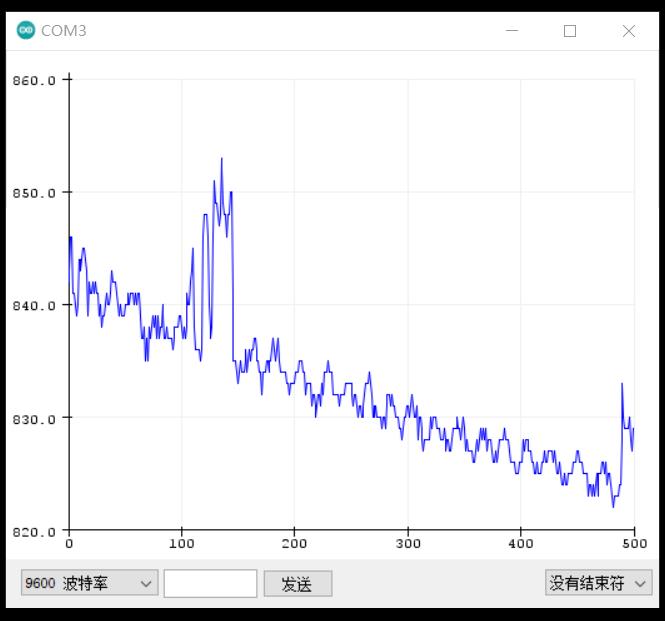Click the COM3 window title text
Viewport: 665px width, 621px height.
coord(64,31)
